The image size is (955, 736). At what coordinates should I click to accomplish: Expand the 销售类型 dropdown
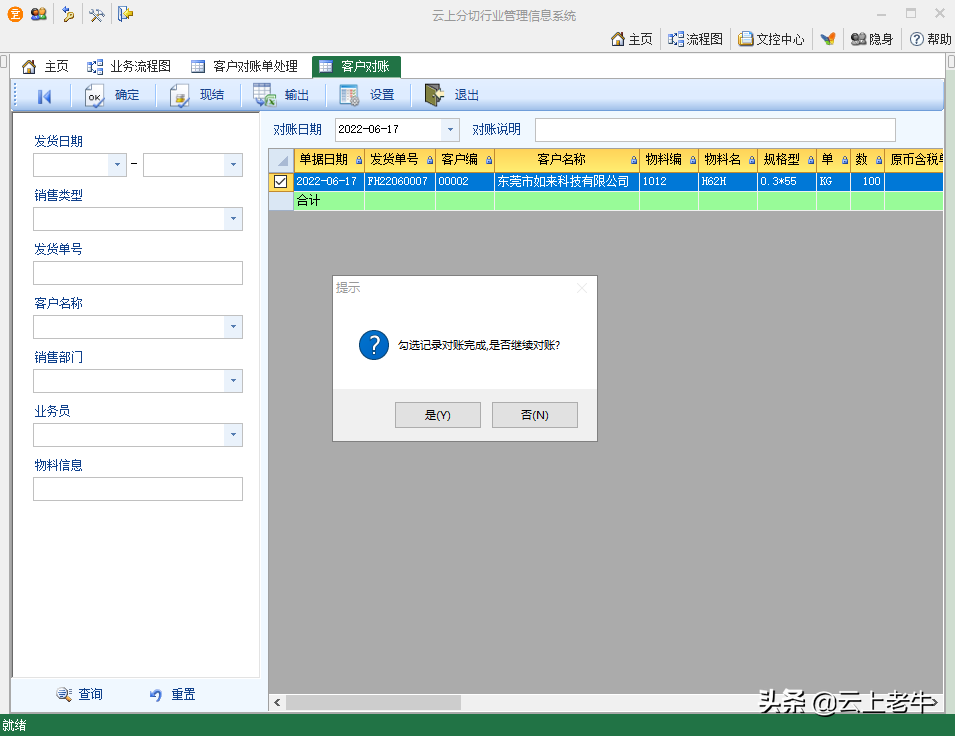click(233, 219)
